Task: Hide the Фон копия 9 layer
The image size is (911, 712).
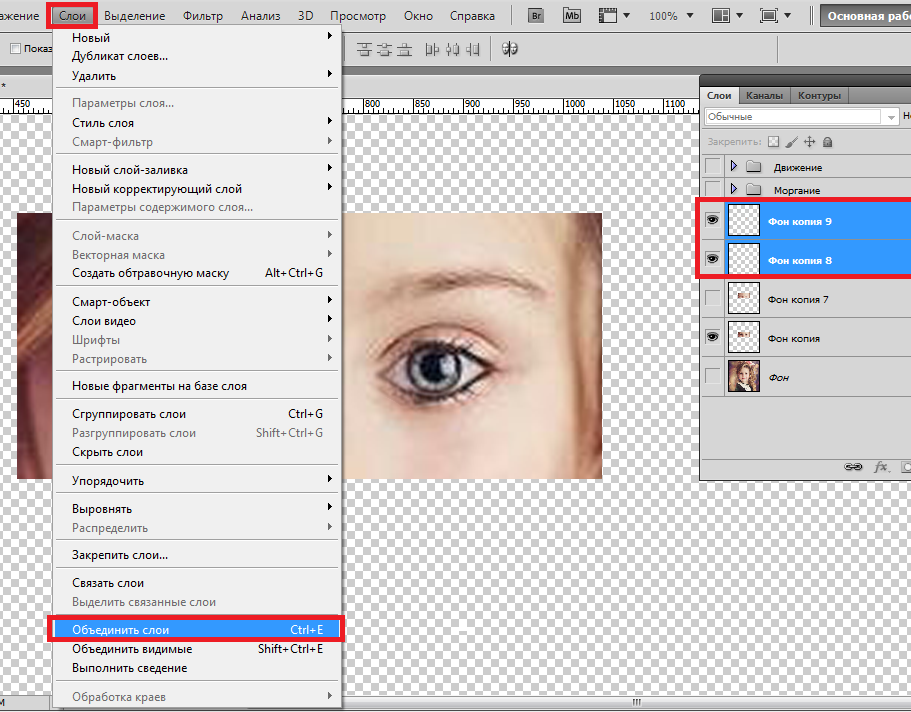Action: (712, 221)
